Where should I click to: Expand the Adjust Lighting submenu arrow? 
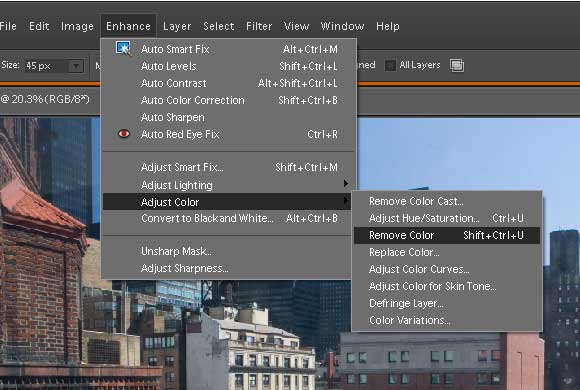point(345,184)
